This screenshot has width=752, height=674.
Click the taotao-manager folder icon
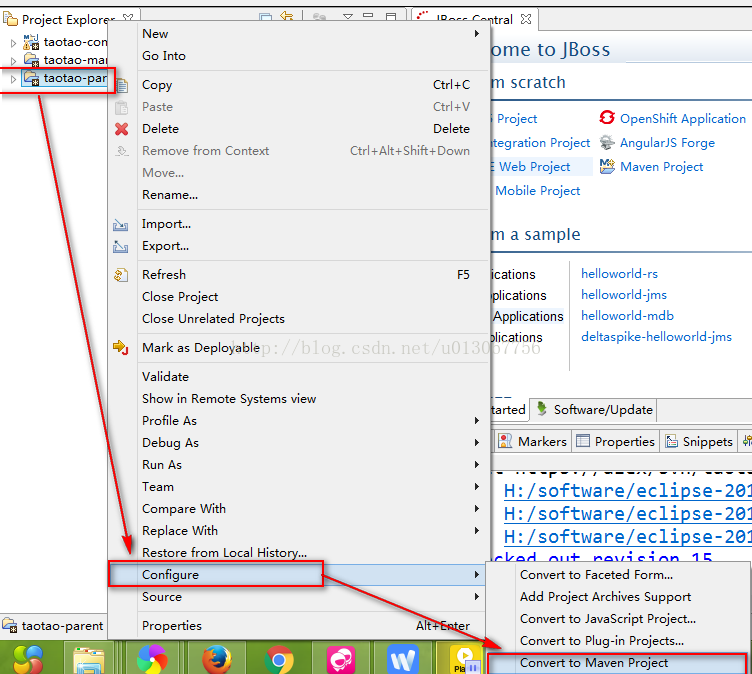coord(32,60)
